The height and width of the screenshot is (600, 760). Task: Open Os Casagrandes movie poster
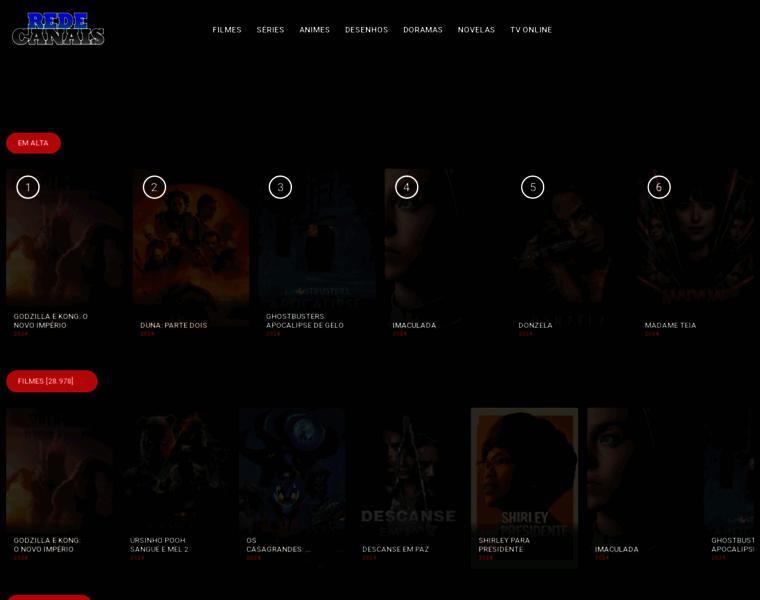292,487
